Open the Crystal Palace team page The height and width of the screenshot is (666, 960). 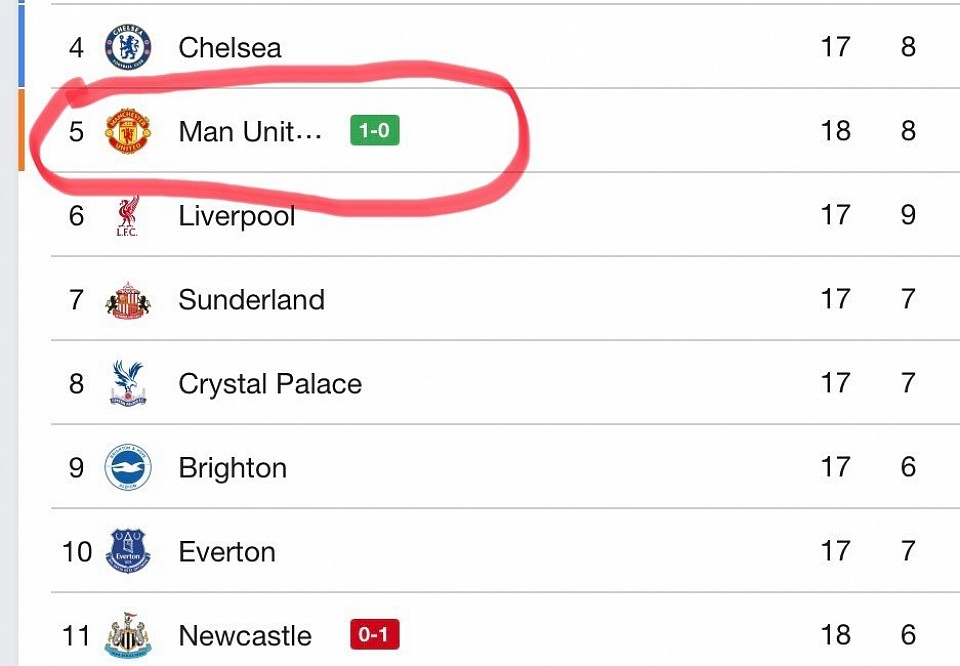(x=270, y=384)
